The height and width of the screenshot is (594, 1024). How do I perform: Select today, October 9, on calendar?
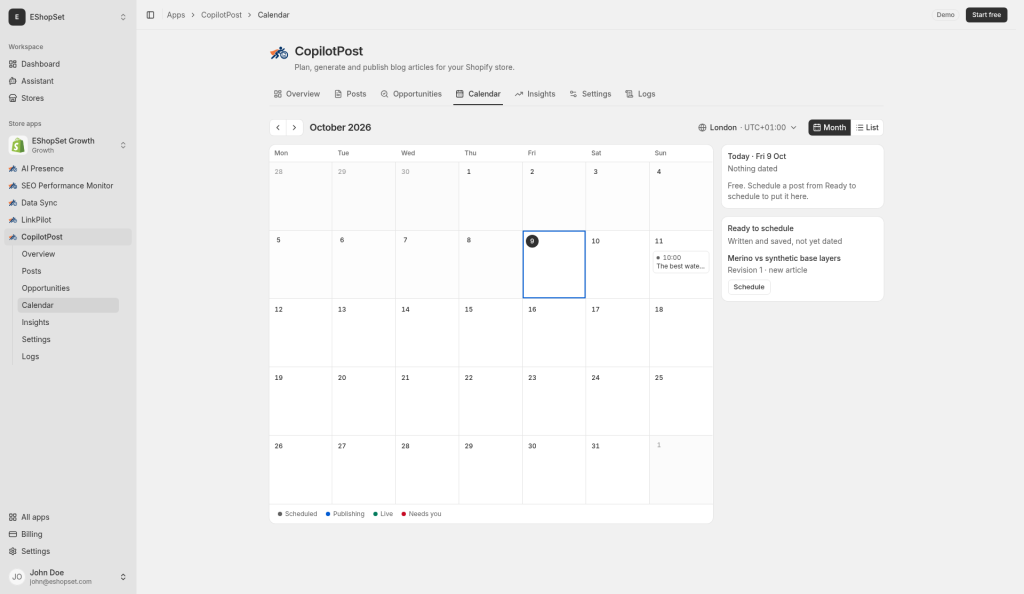554,264
